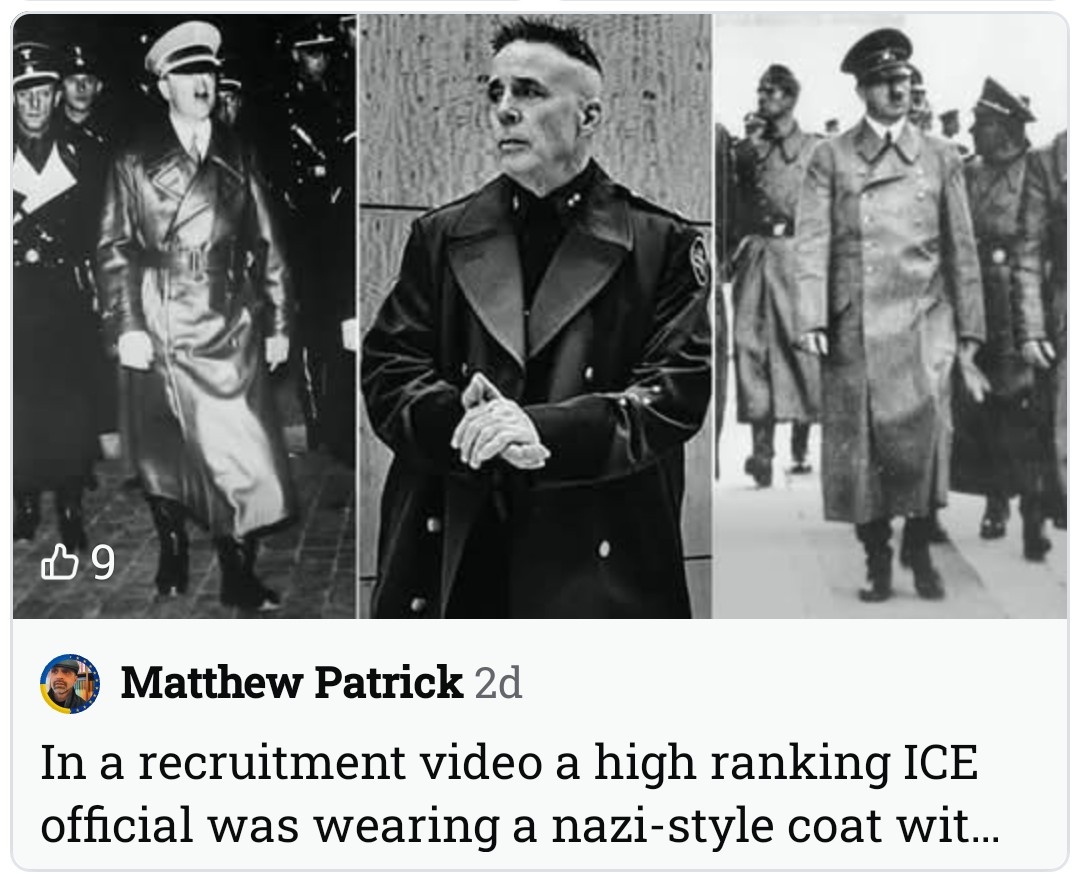Click the like count number 9
This screenshot has width=1080, height=874.
(x=103, y=563)
